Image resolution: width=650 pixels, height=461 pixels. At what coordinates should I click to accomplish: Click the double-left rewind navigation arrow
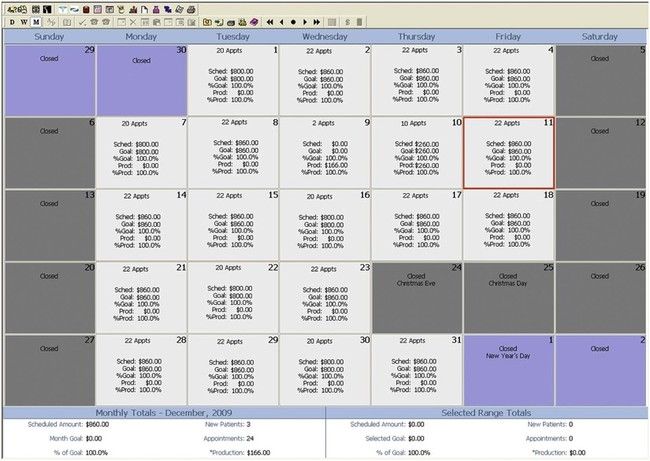tap(270, 21)
